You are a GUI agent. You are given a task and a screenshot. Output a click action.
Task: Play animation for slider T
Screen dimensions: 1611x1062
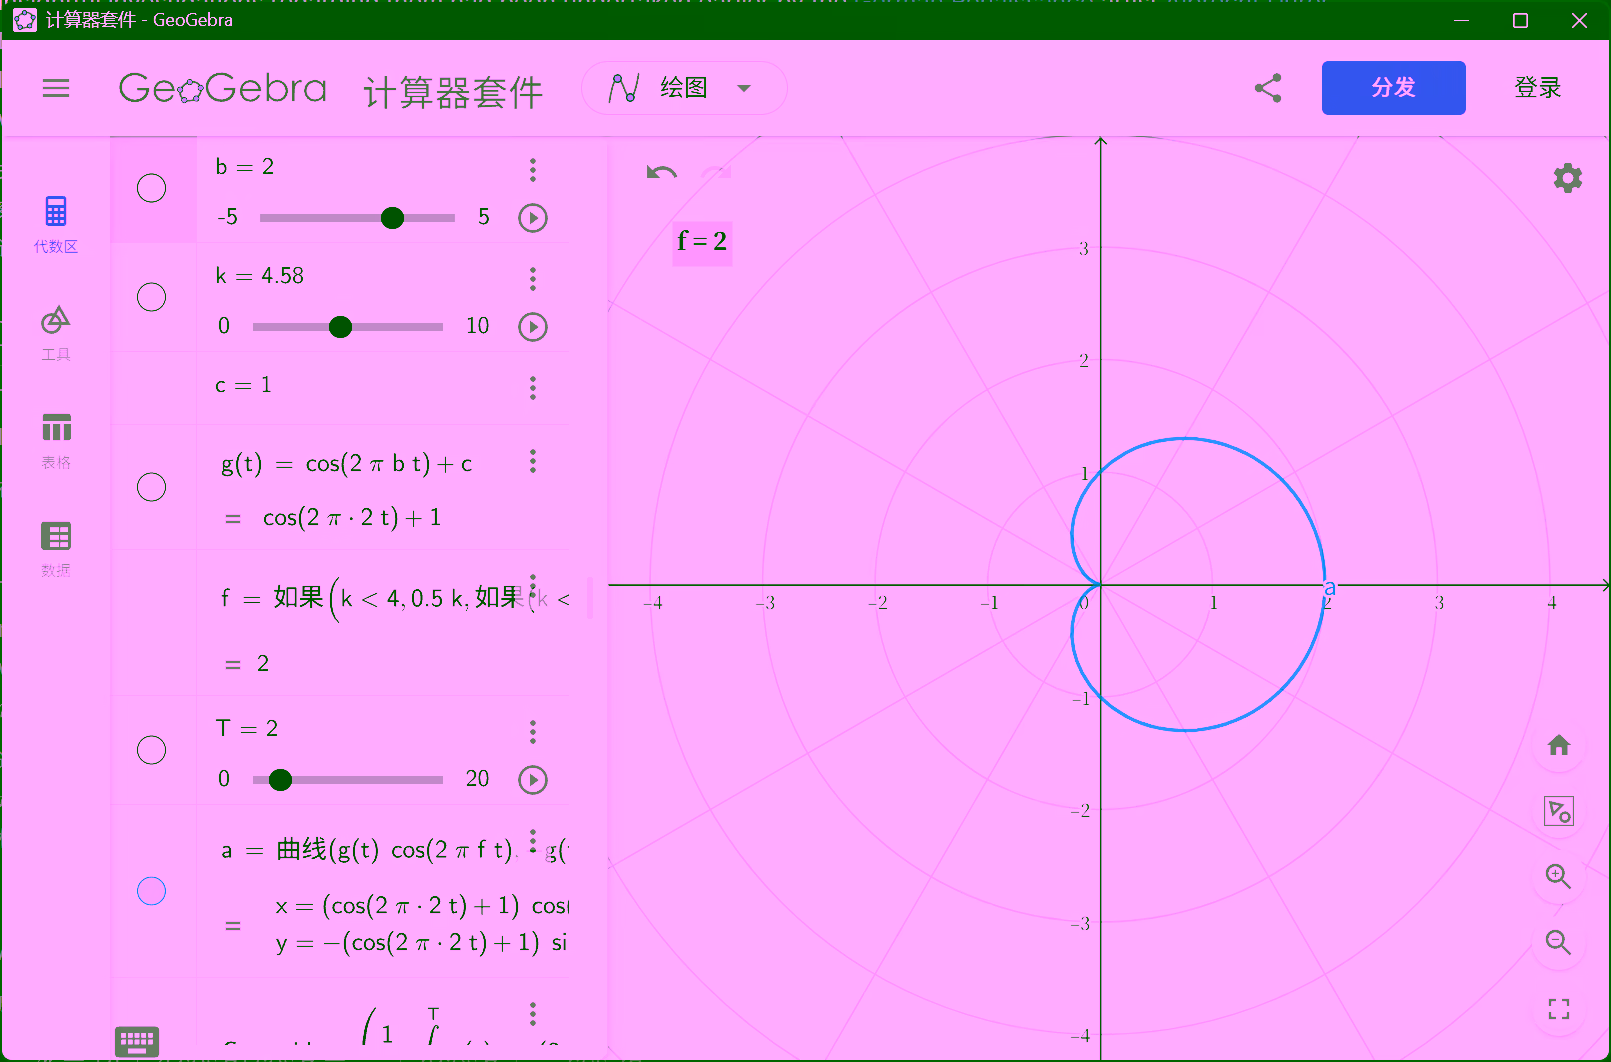tap(533, 780)
